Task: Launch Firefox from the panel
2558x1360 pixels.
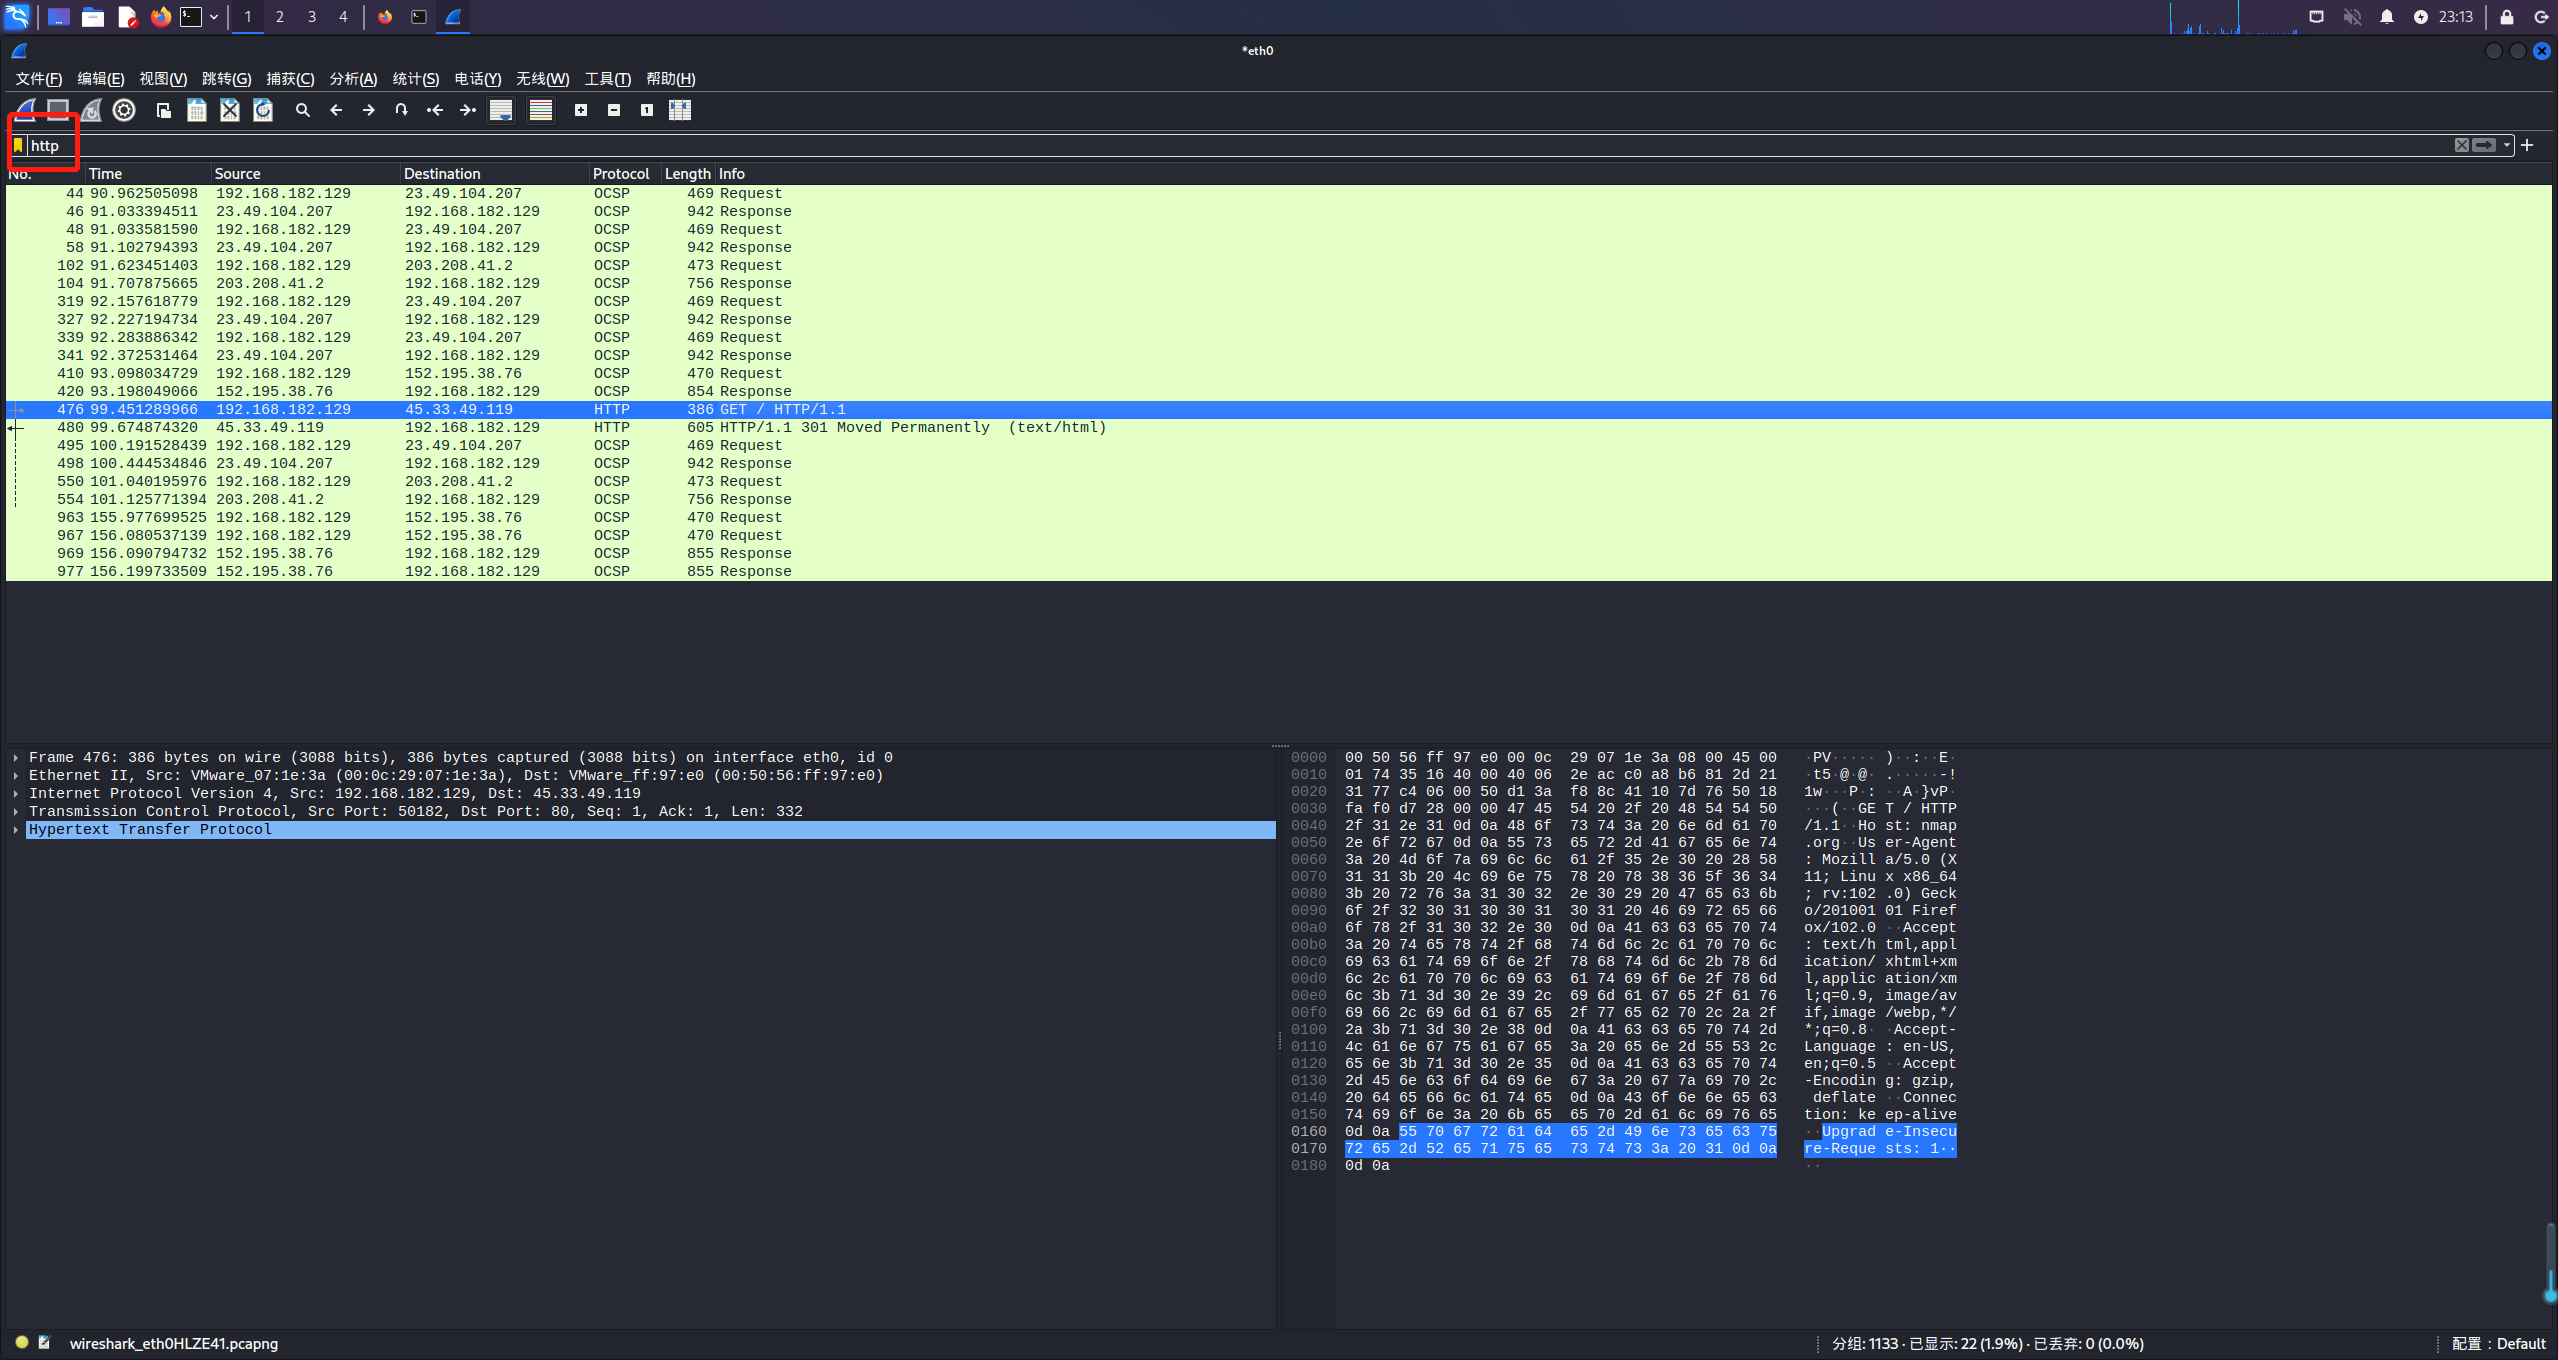Action: 160,16
